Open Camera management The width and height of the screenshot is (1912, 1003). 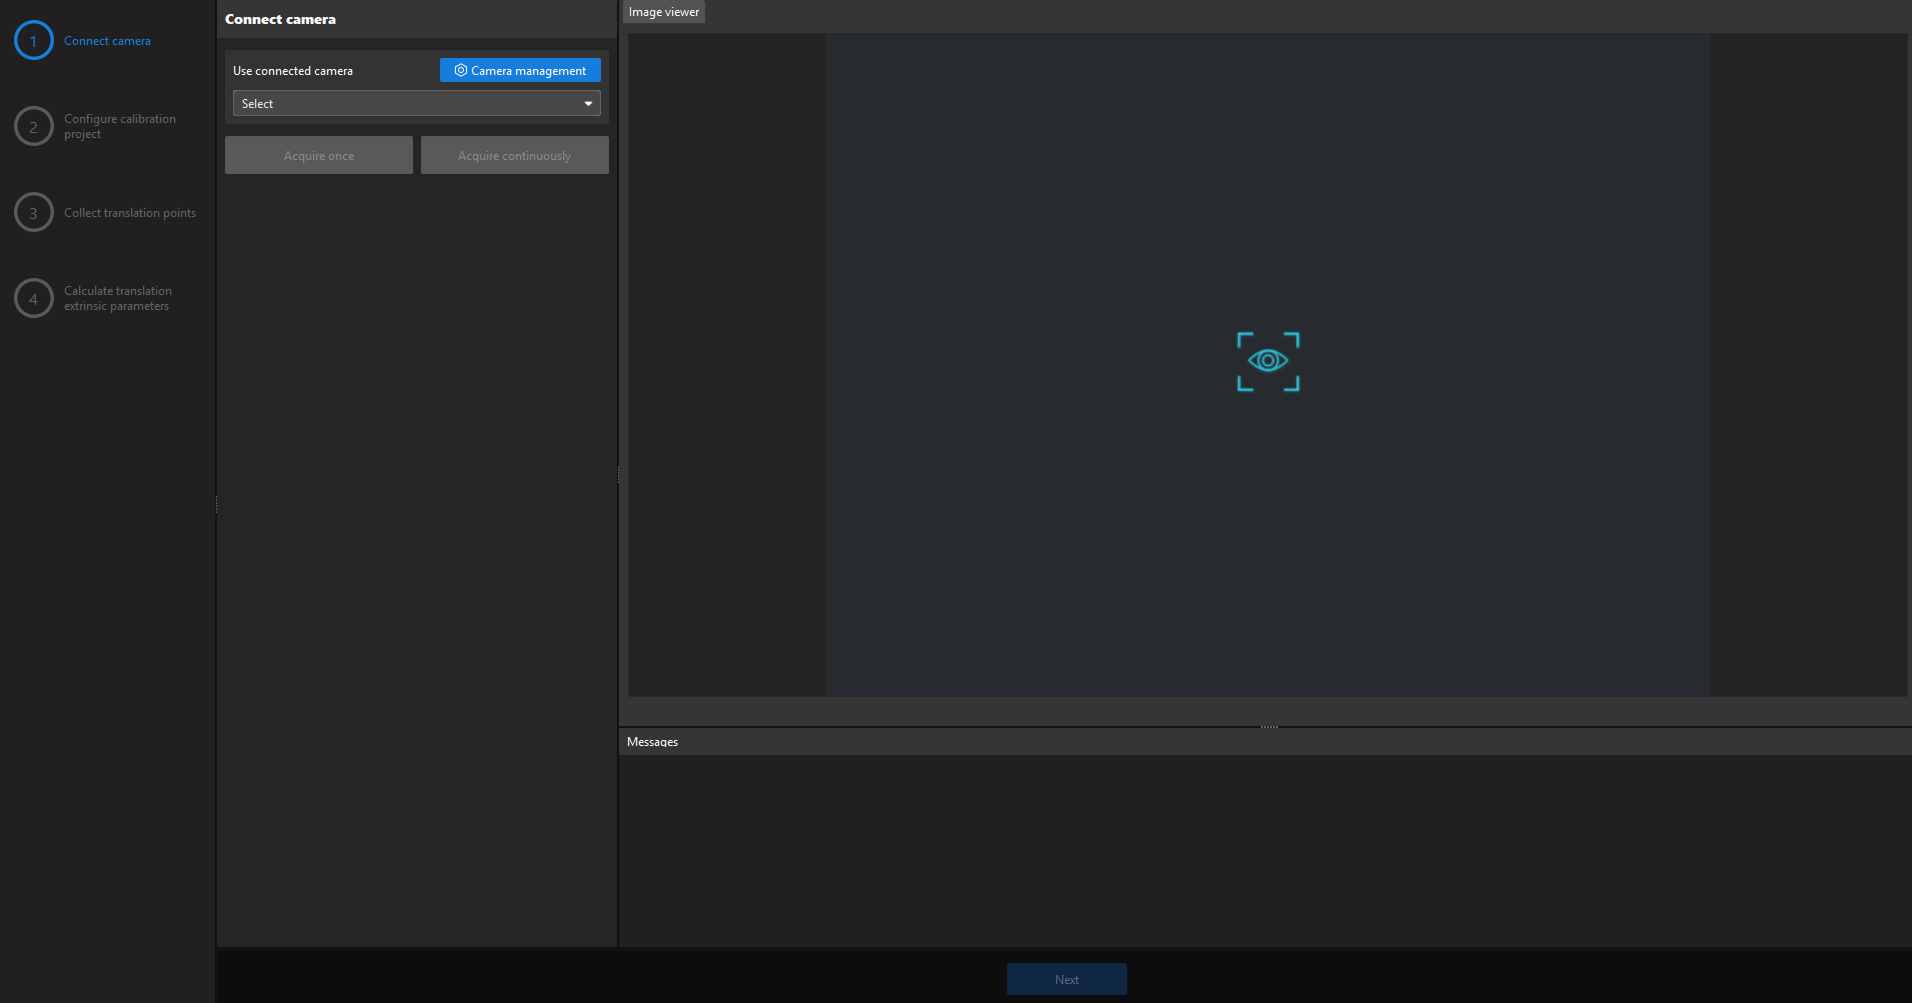520,71
